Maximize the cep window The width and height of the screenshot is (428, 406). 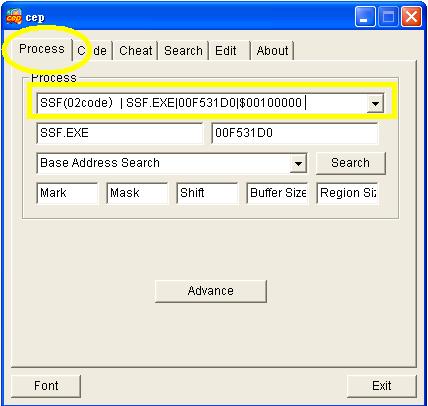[x=388, y=17]
